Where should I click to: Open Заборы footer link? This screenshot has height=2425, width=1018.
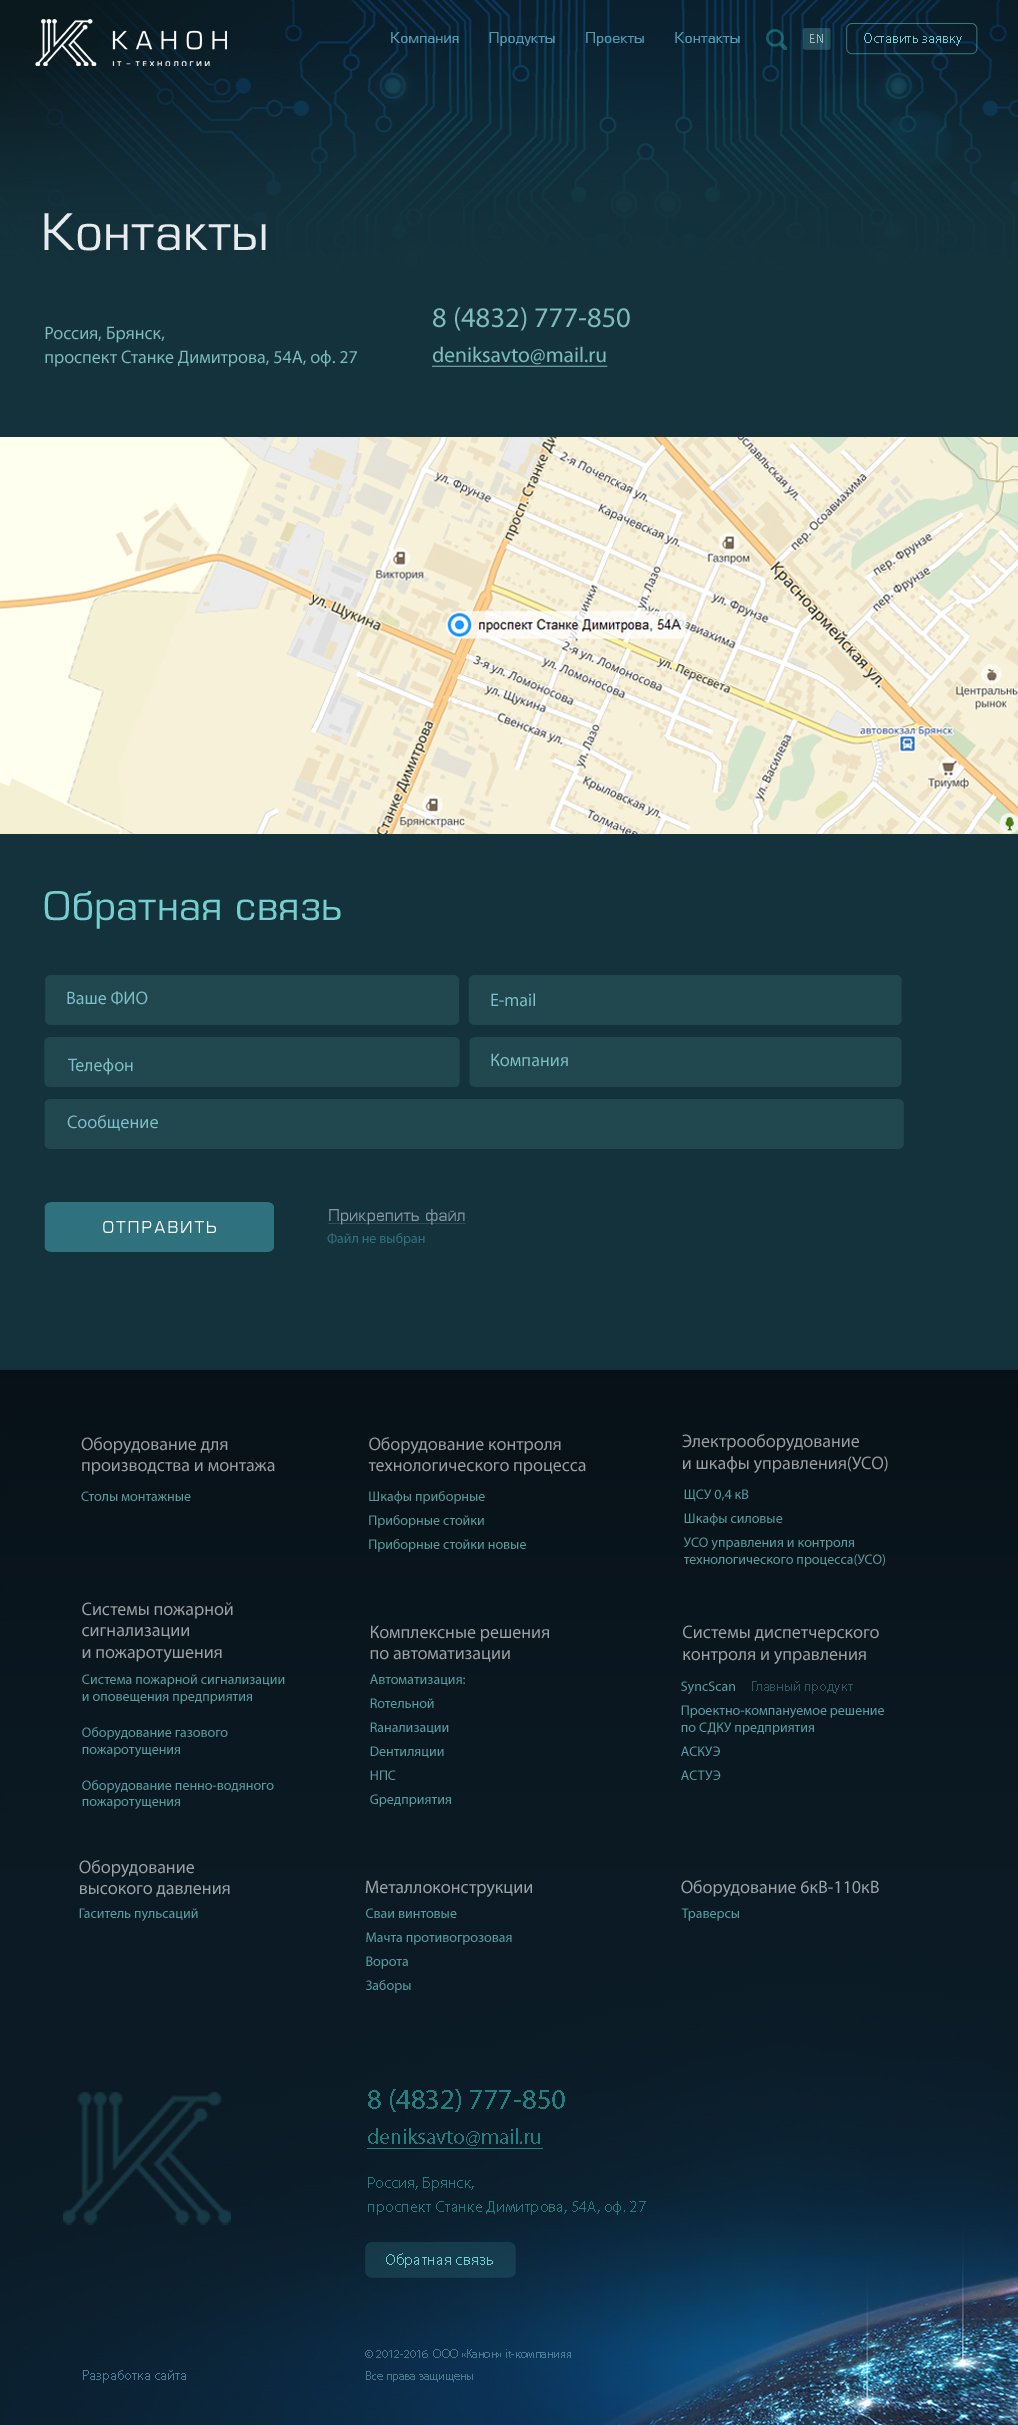[388, 1985]
